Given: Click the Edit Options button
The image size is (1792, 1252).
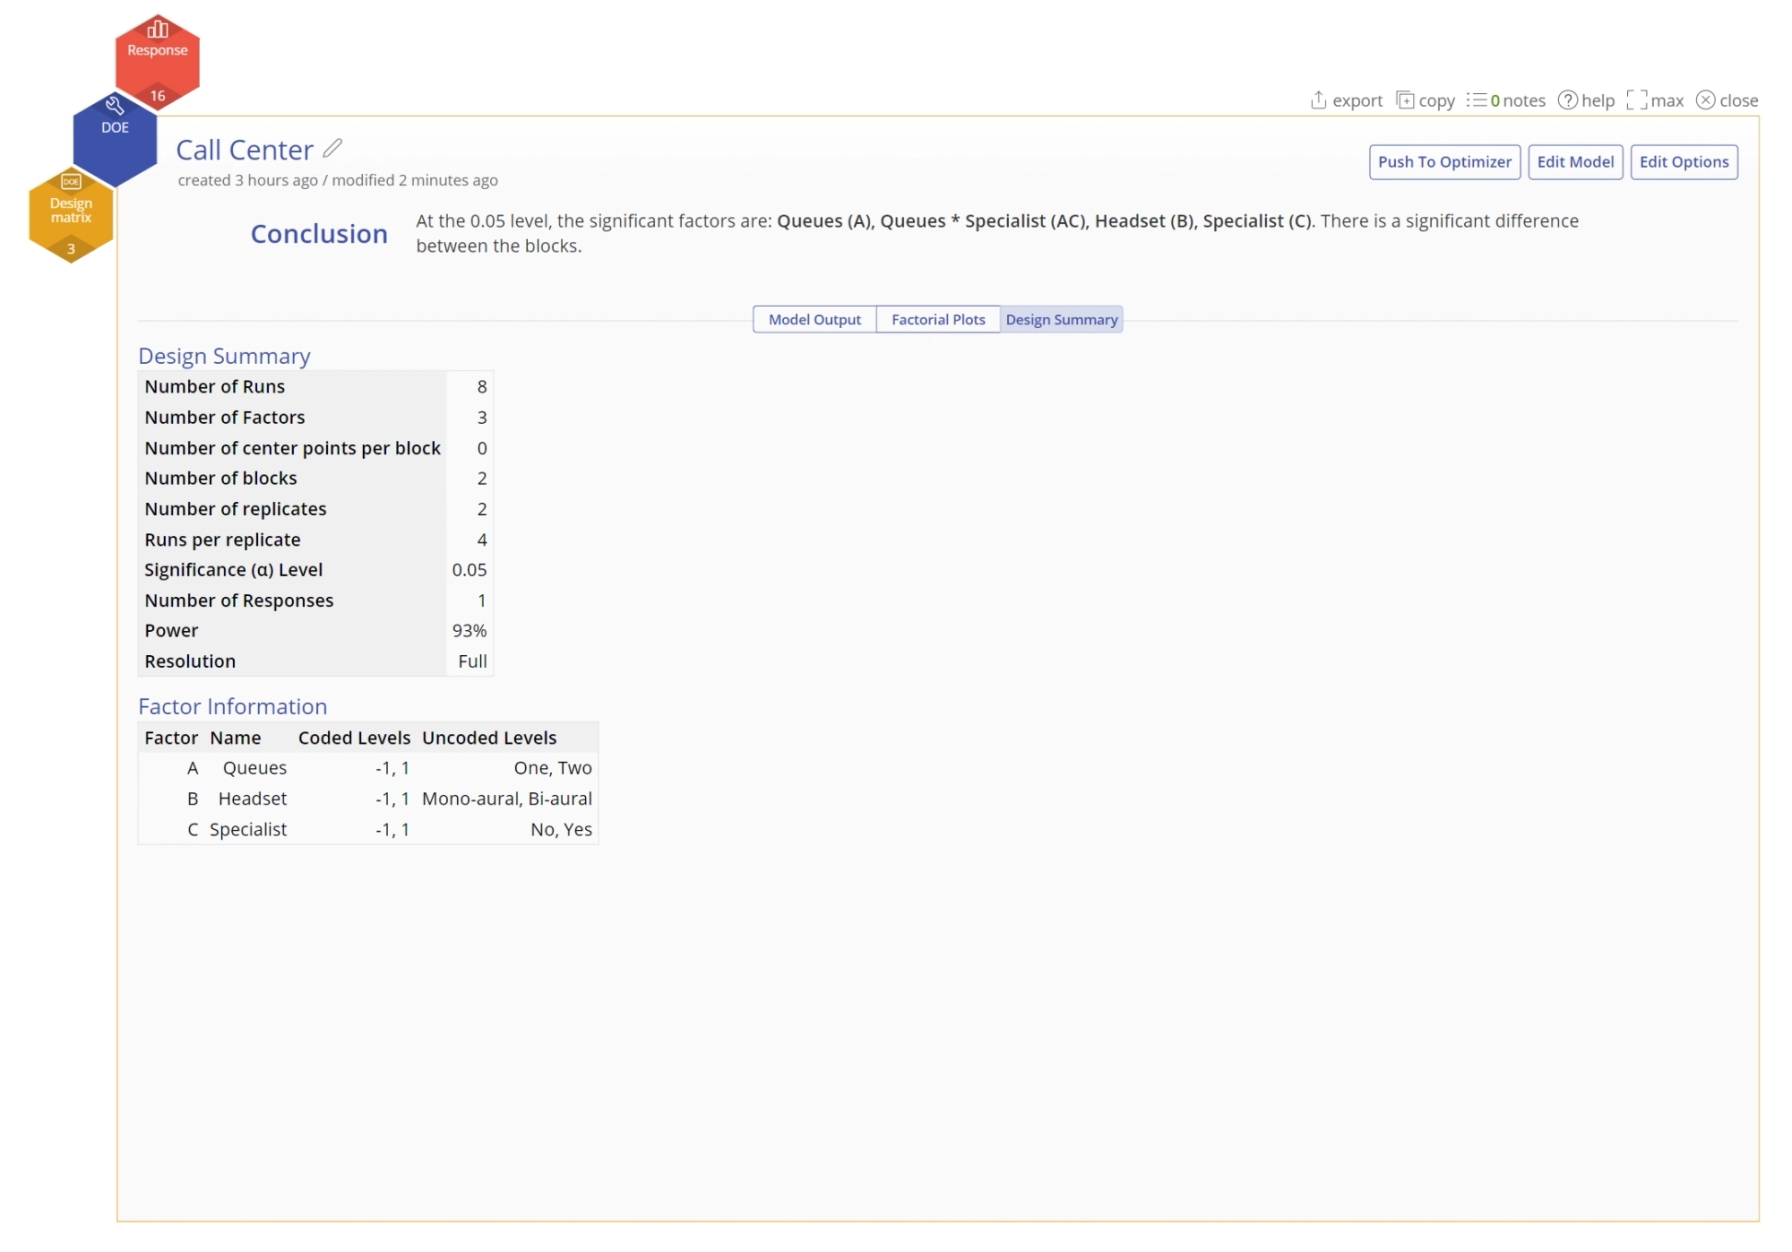Looking at the screenshot, I should [1684, 162].
